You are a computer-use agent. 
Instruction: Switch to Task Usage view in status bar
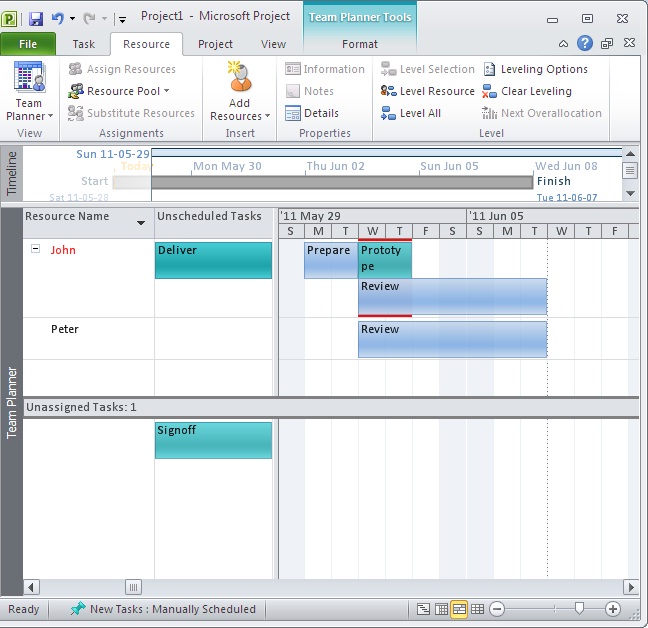441,609
